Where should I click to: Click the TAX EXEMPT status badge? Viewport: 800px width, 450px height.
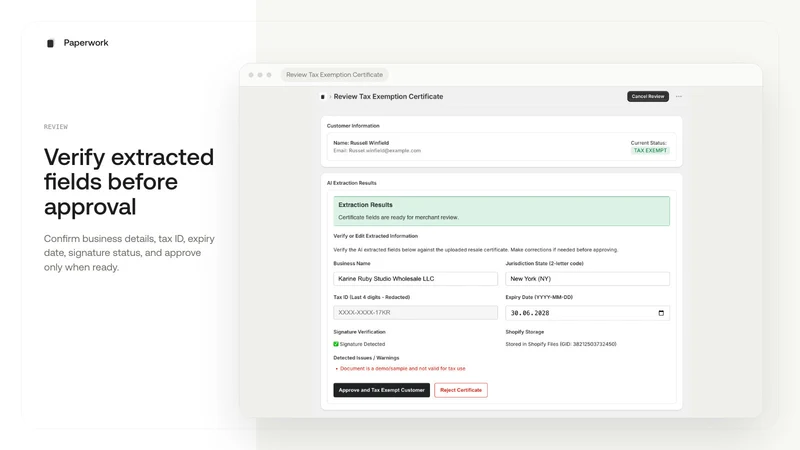click(x=650, y=151)
